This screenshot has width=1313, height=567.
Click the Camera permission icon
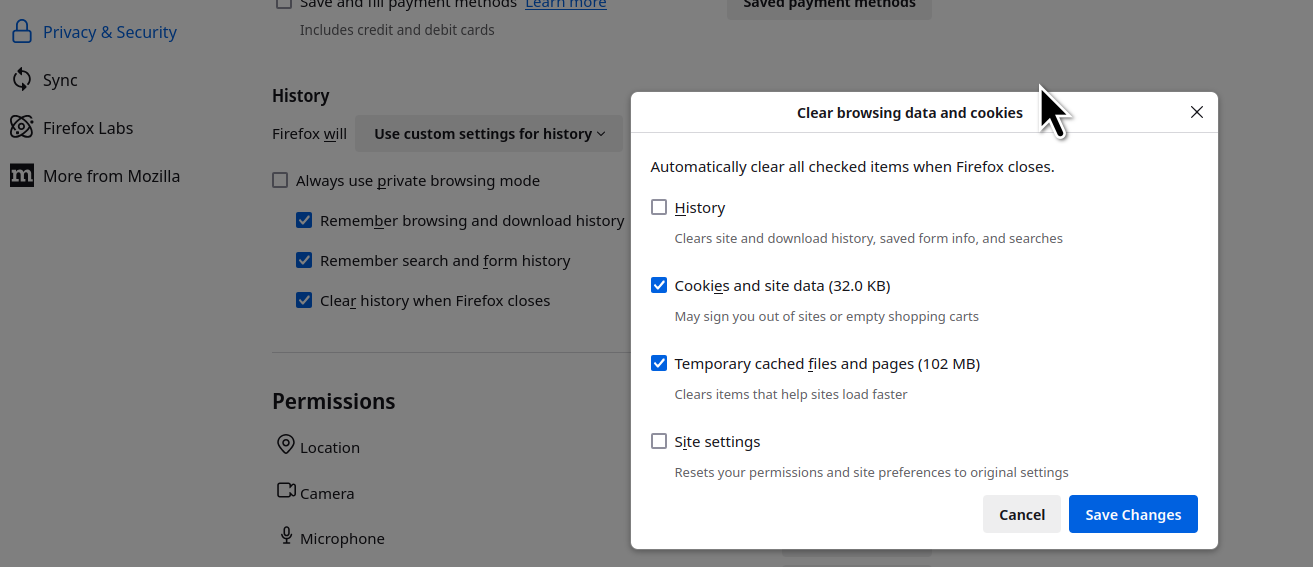[286, 491]
